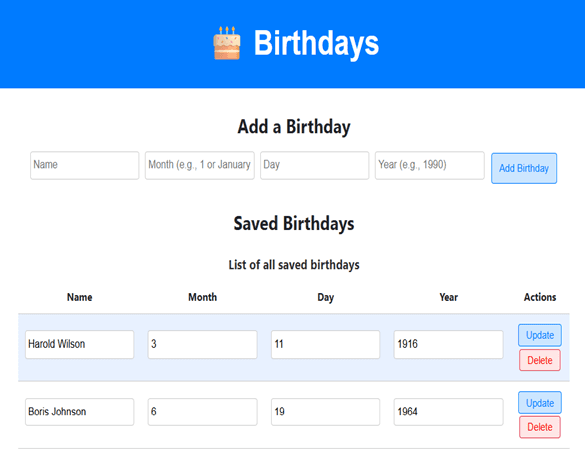This screenshot has height=460, width=585.
Task: Click Boris Johnson's day field showing 19
Action: [325, 412]
